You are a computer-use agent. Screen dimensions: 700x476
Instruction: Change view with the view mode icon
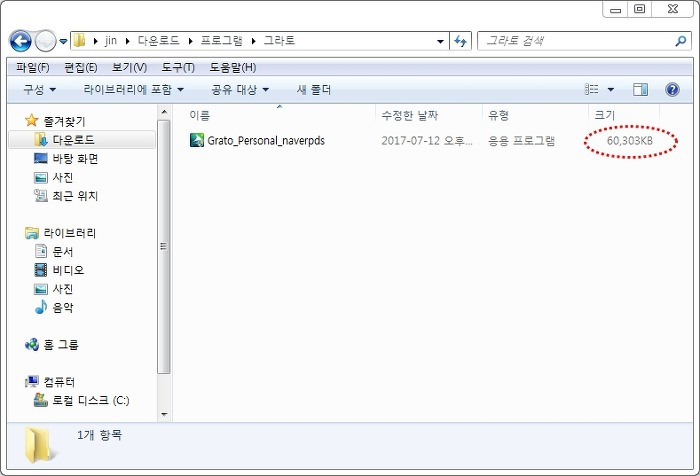pos(592,89)
